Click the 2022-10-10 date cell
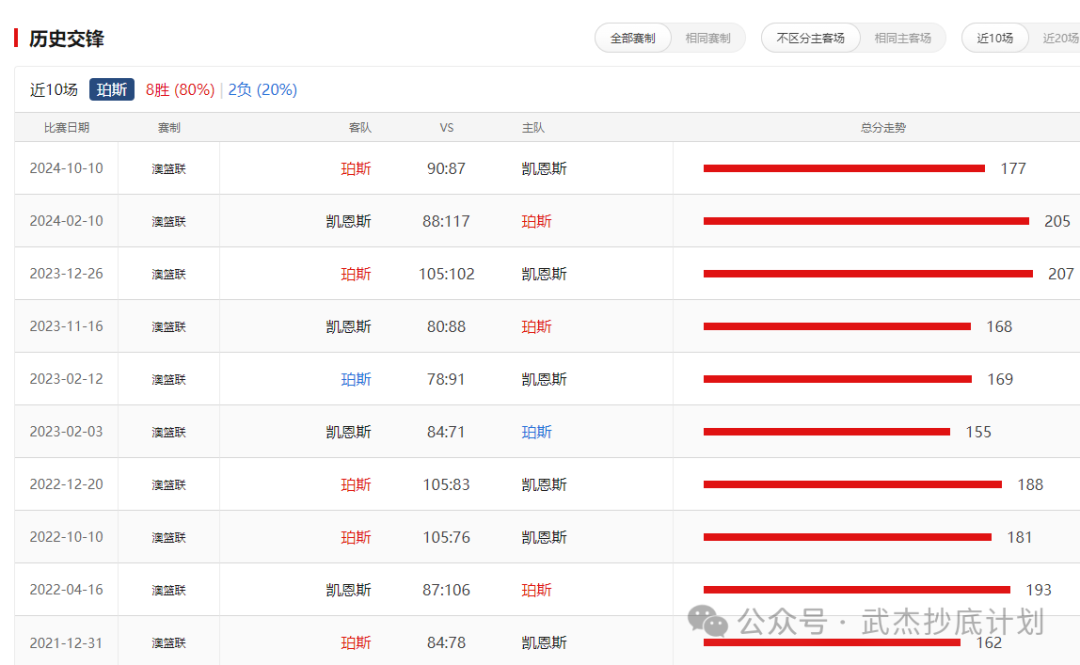Viewport: 1080px width, 665px height. point(66,538)
